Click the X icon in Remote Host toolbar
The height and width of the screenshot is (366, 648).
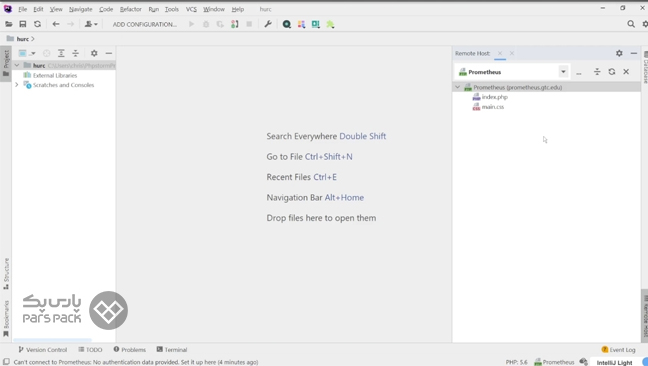(x=626, y=71)
